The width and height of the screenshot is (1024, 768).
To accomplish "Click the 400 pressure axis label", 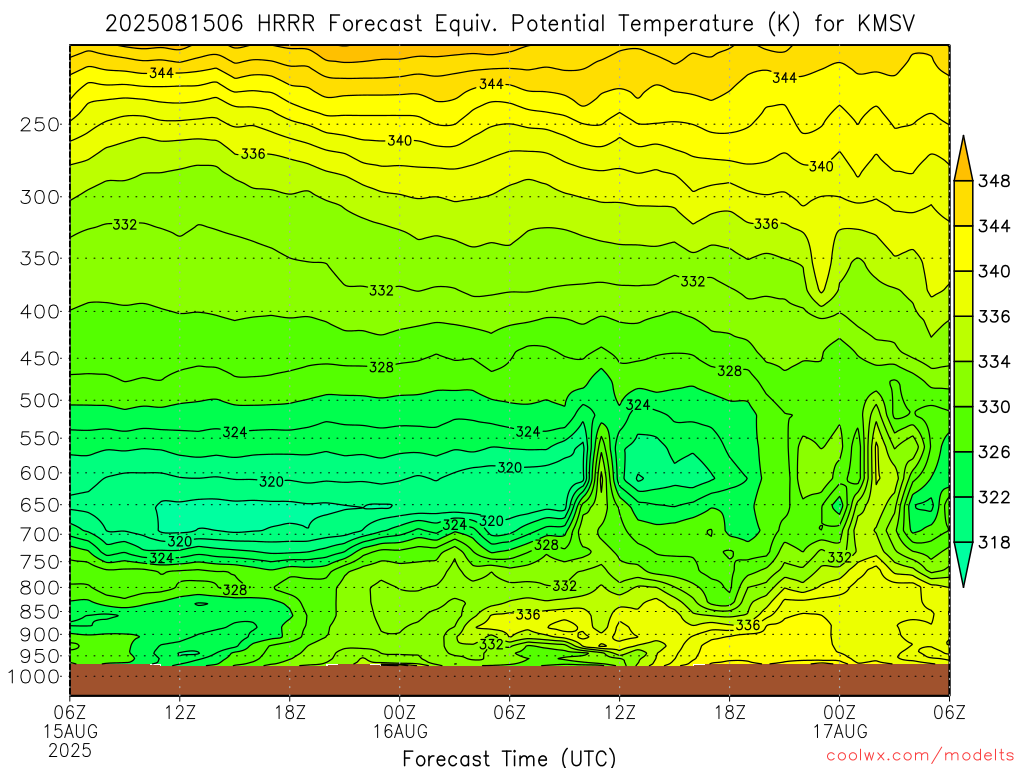I will point(40,312).
